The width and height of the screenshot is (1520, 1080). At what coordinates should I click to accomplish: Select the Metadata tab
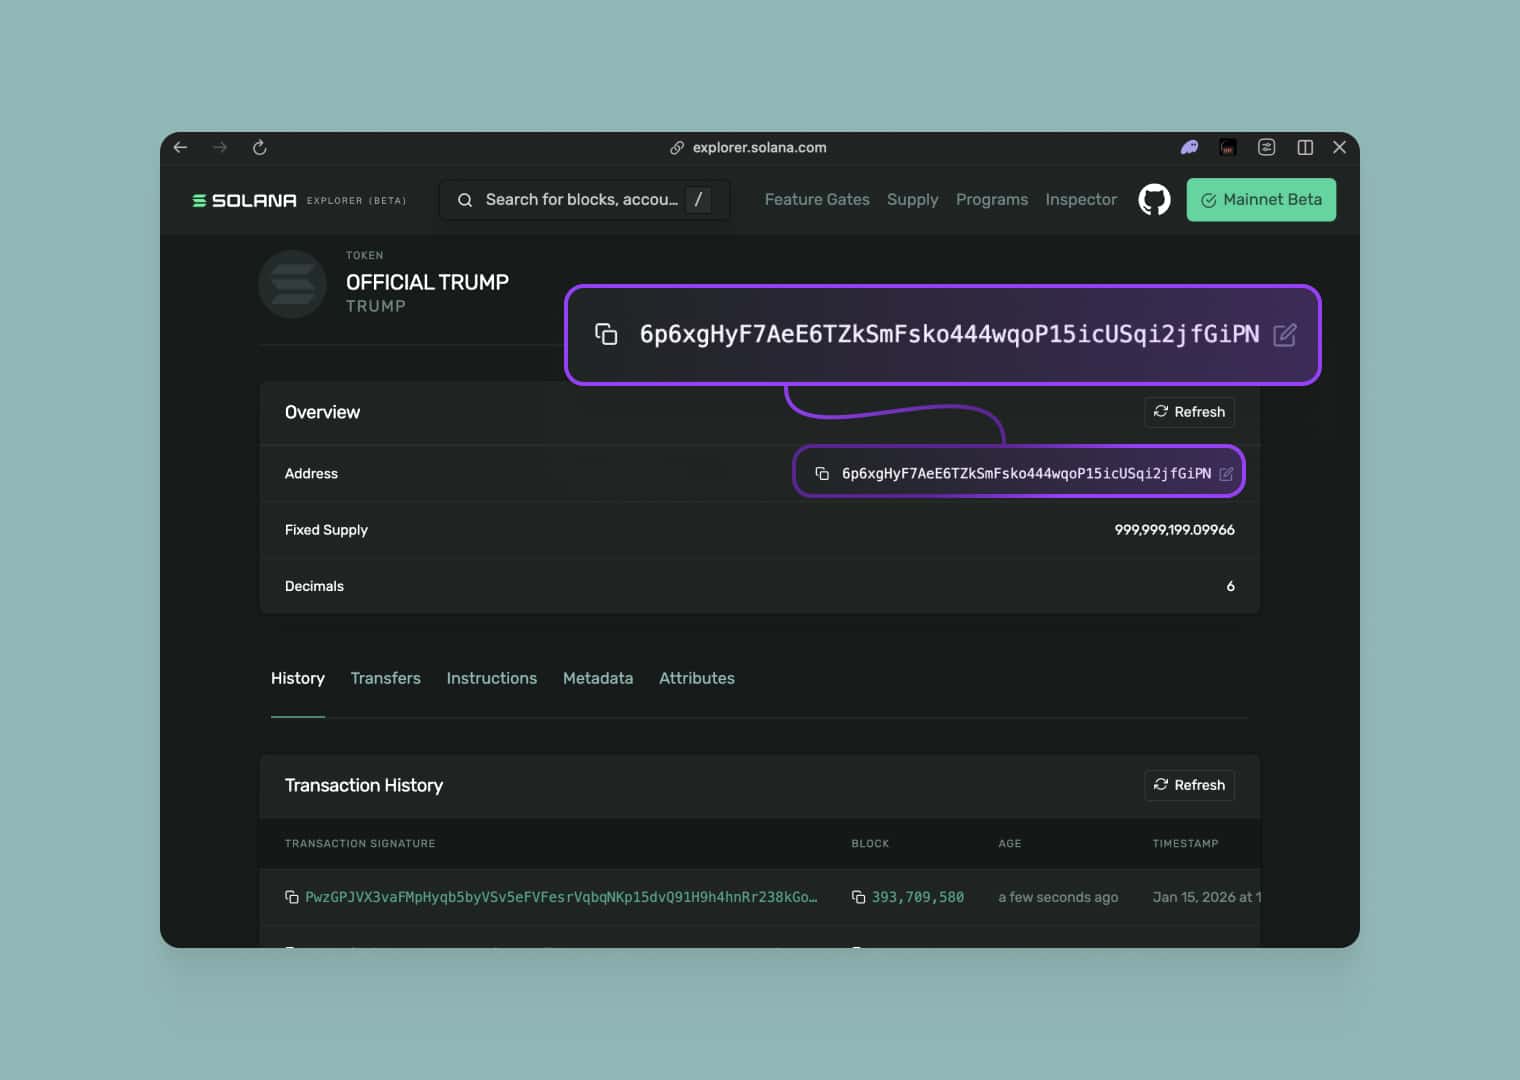(x=598, y=678)
